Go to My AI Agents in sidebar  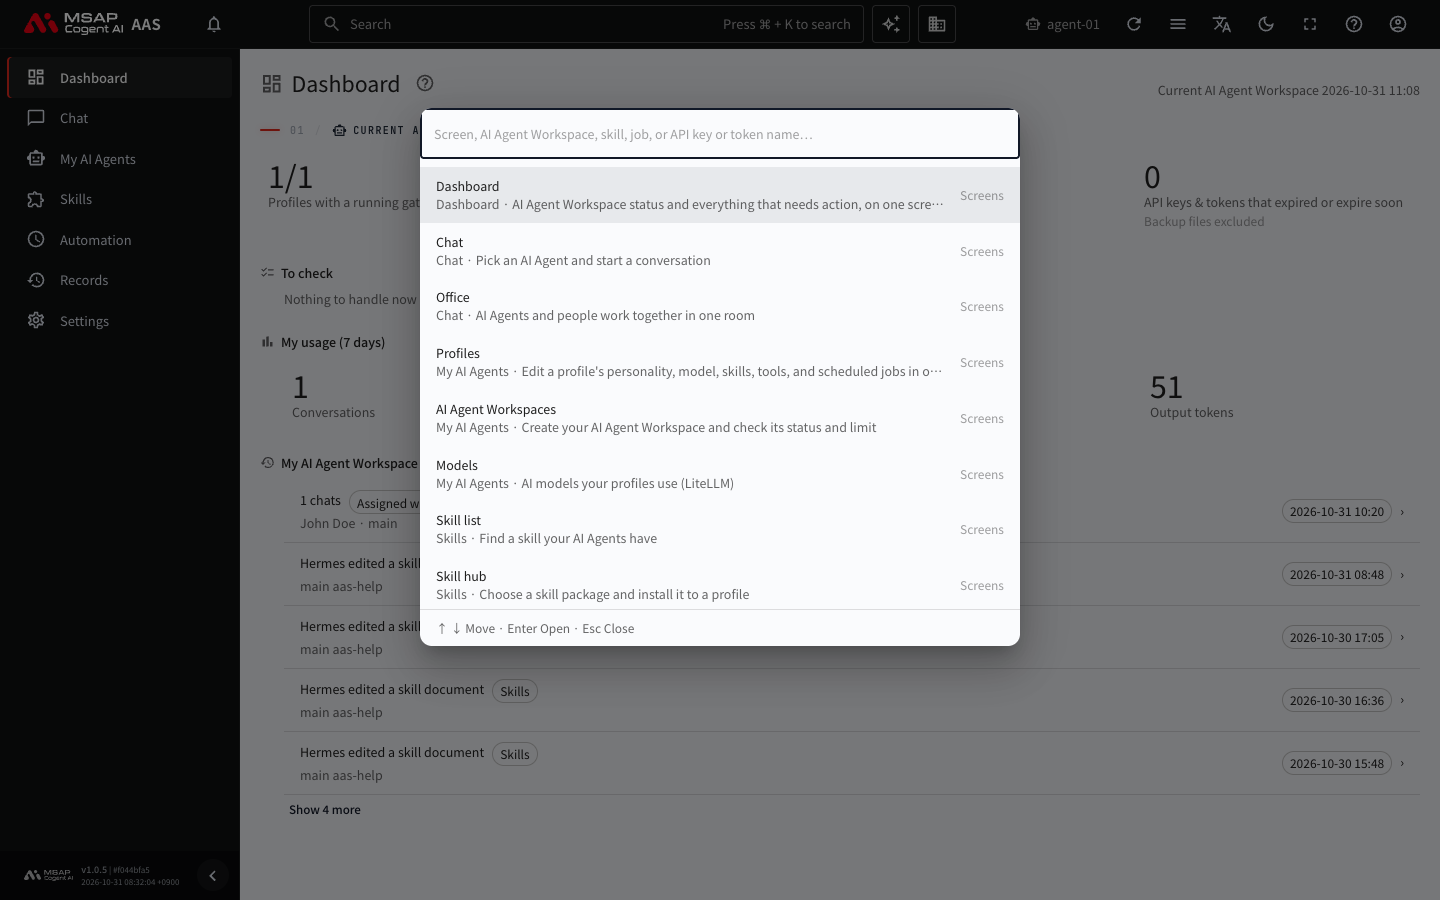coord(120,159)
